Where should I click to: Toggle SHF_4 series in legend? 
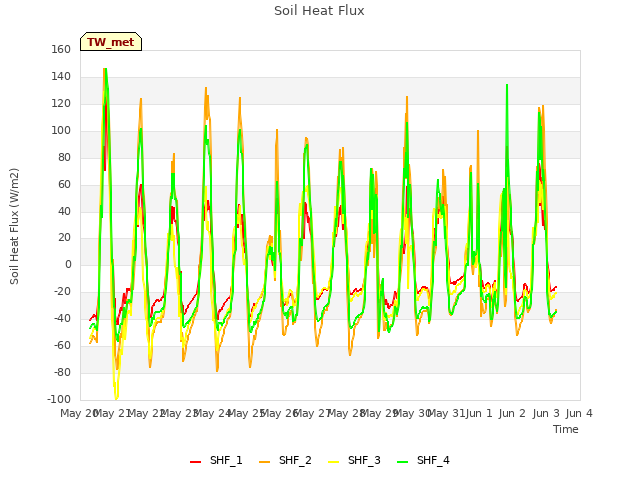[423, 460]
